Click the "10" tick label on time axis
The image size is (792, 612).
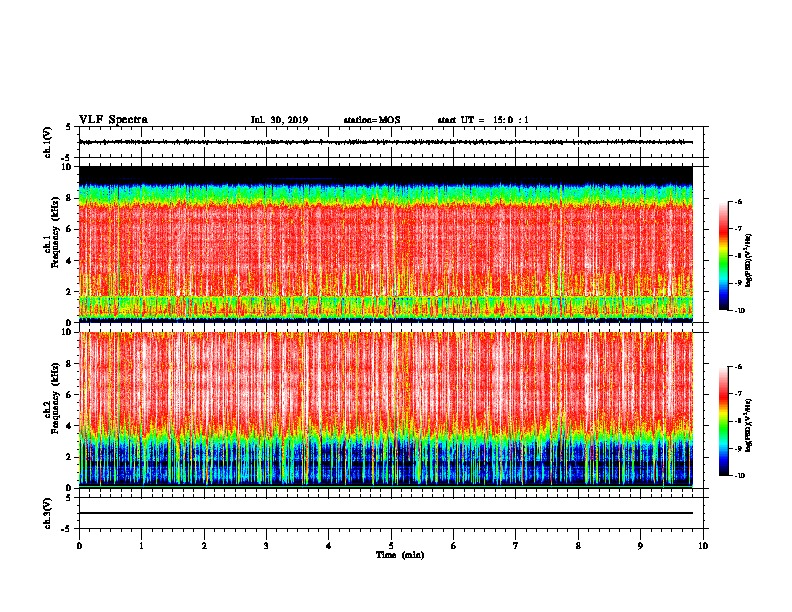pos(703,546)
